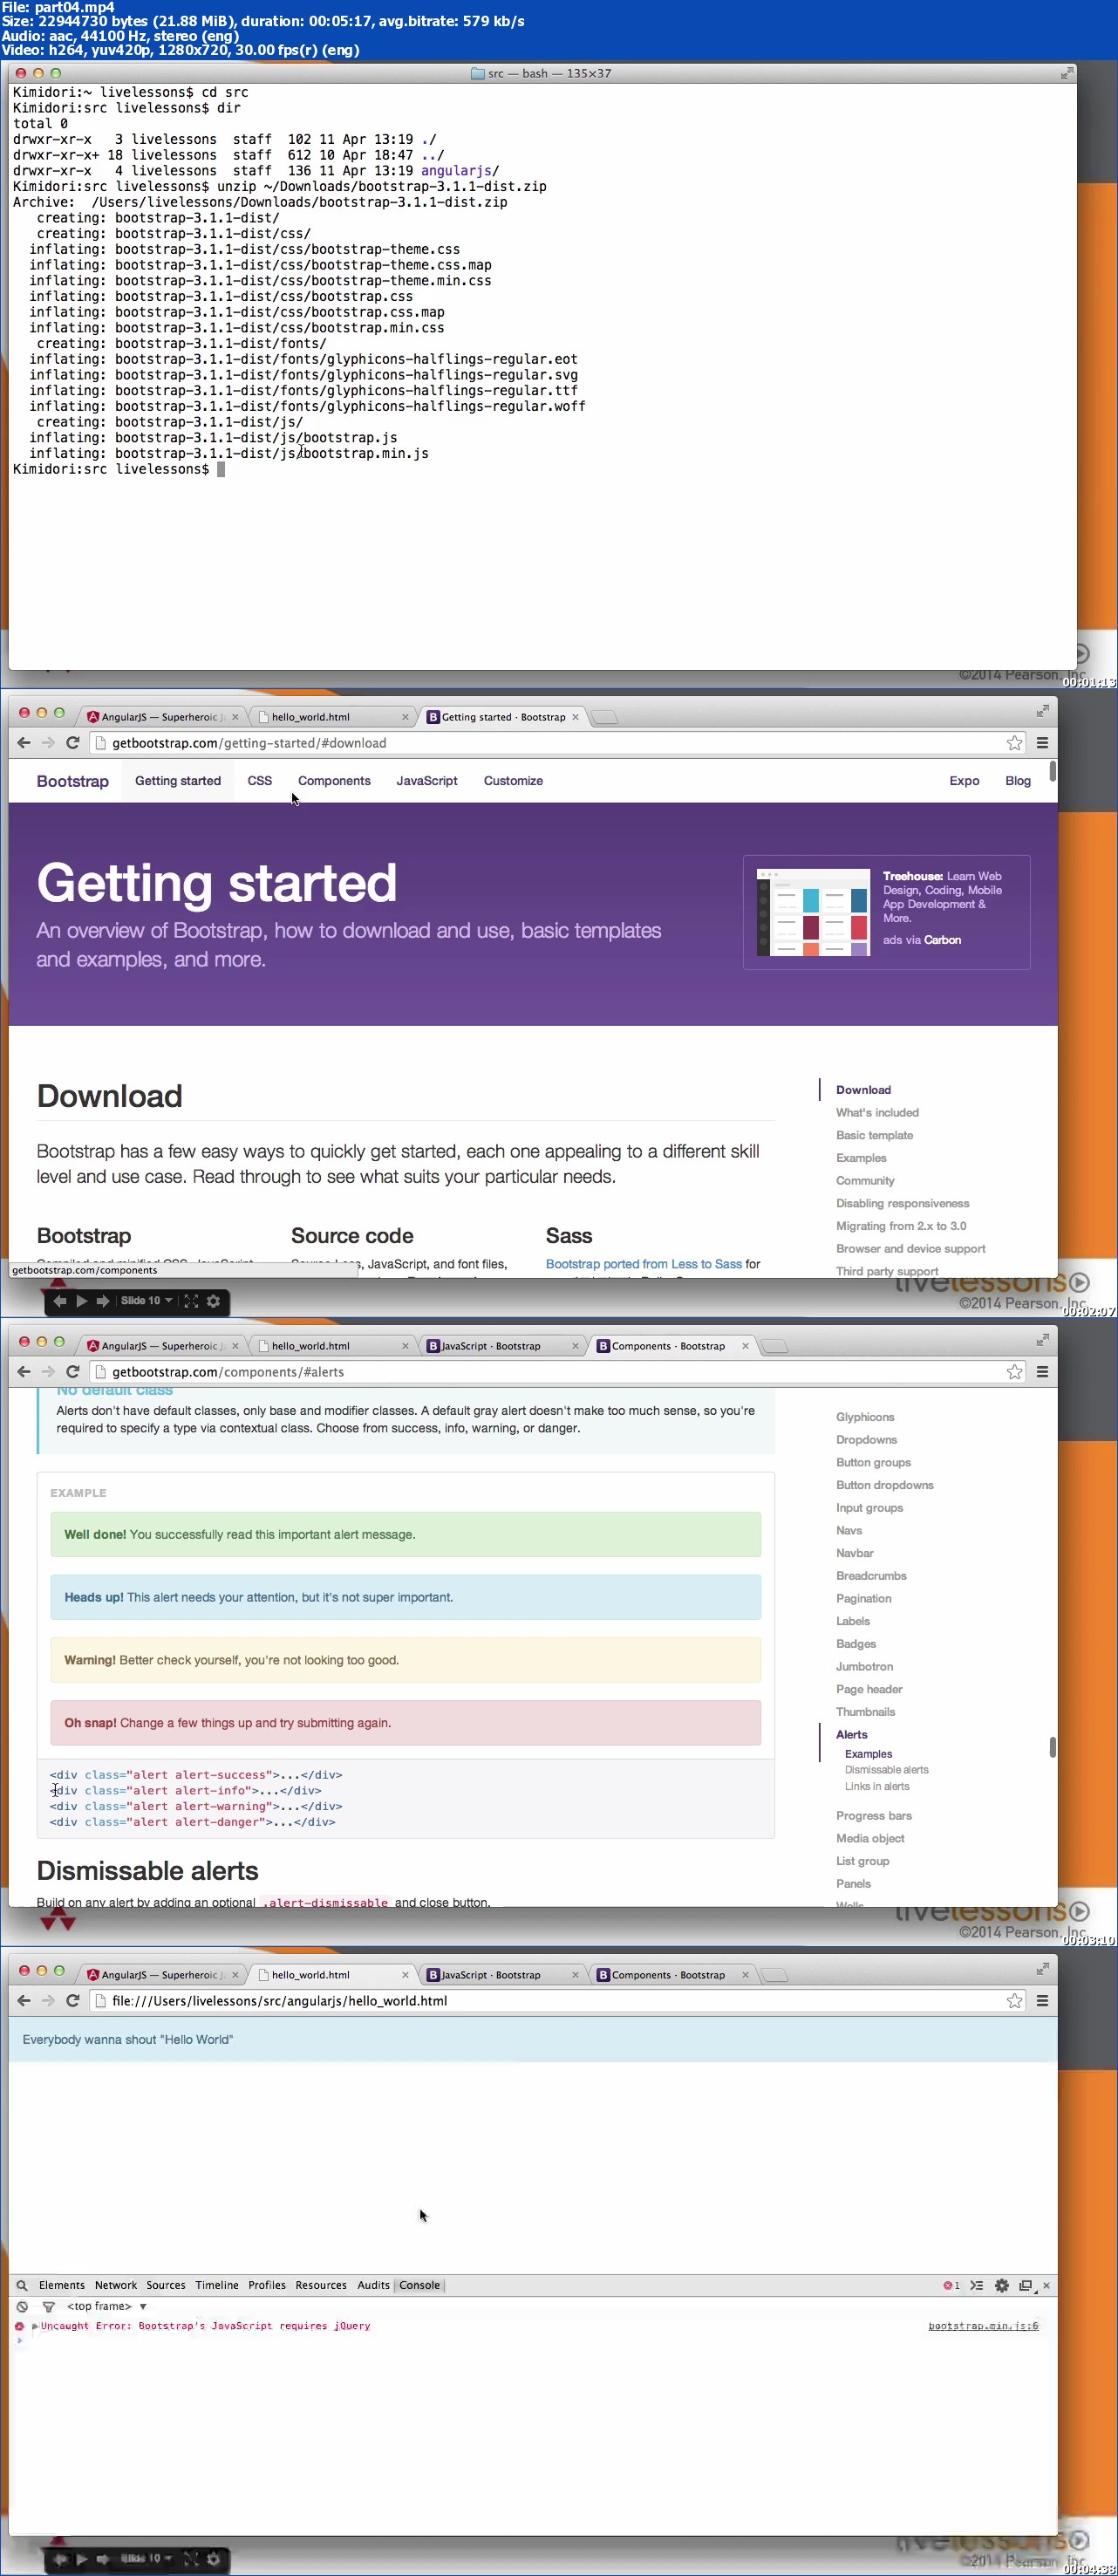1118x2576 pixels.
Task: Select Components · Bootstrap tab in the alerts window
Action: [672, 1345]
